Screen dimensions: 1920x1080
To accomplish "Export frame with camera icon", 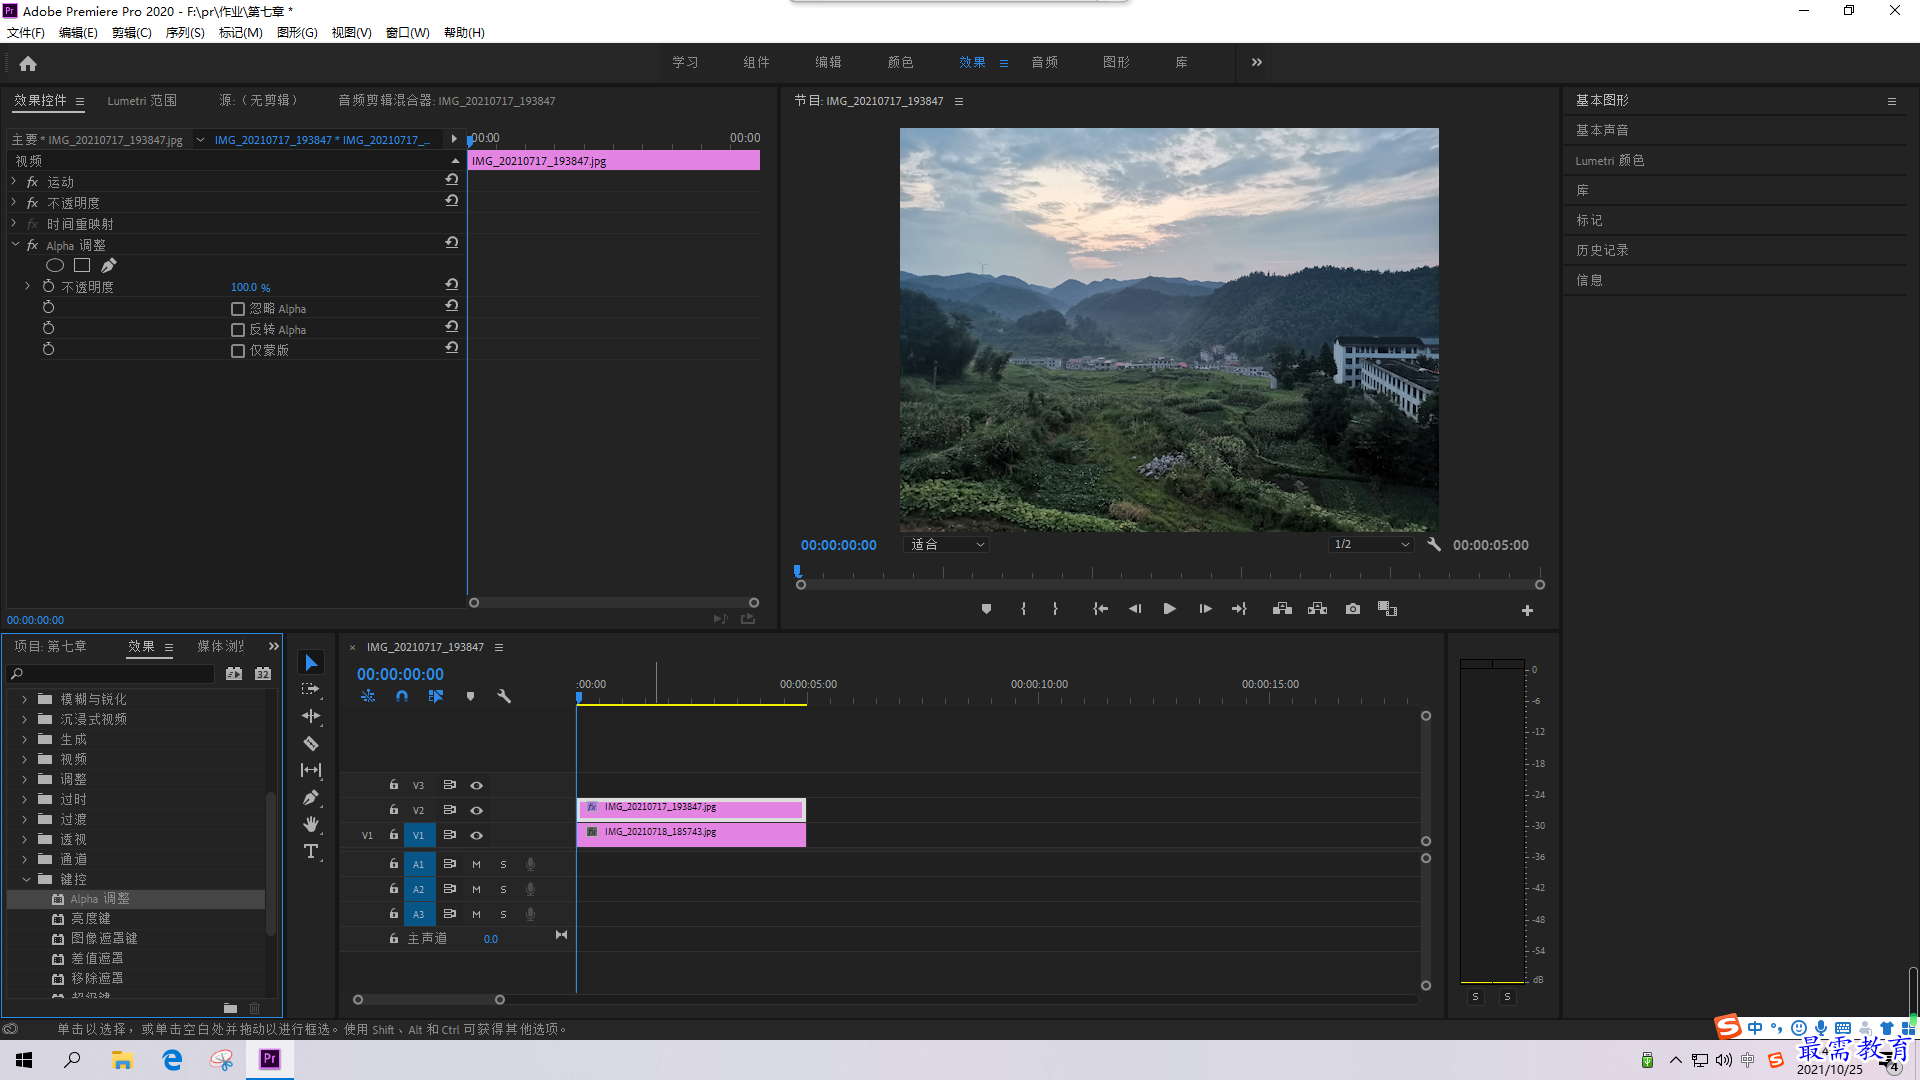I will [x=1353, y=609].
